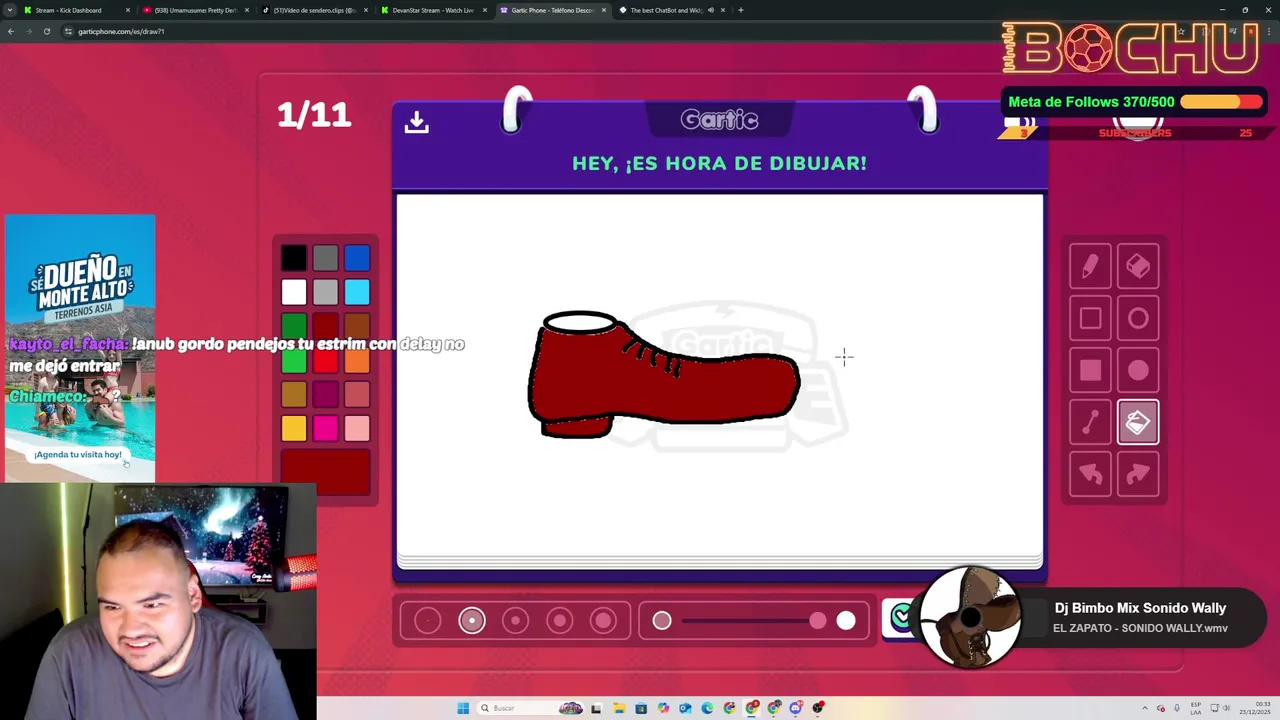Image resolution: width=1280 pixels, height=720 pixels.
Task: Open the large current-color picker box
Action: 325,472
